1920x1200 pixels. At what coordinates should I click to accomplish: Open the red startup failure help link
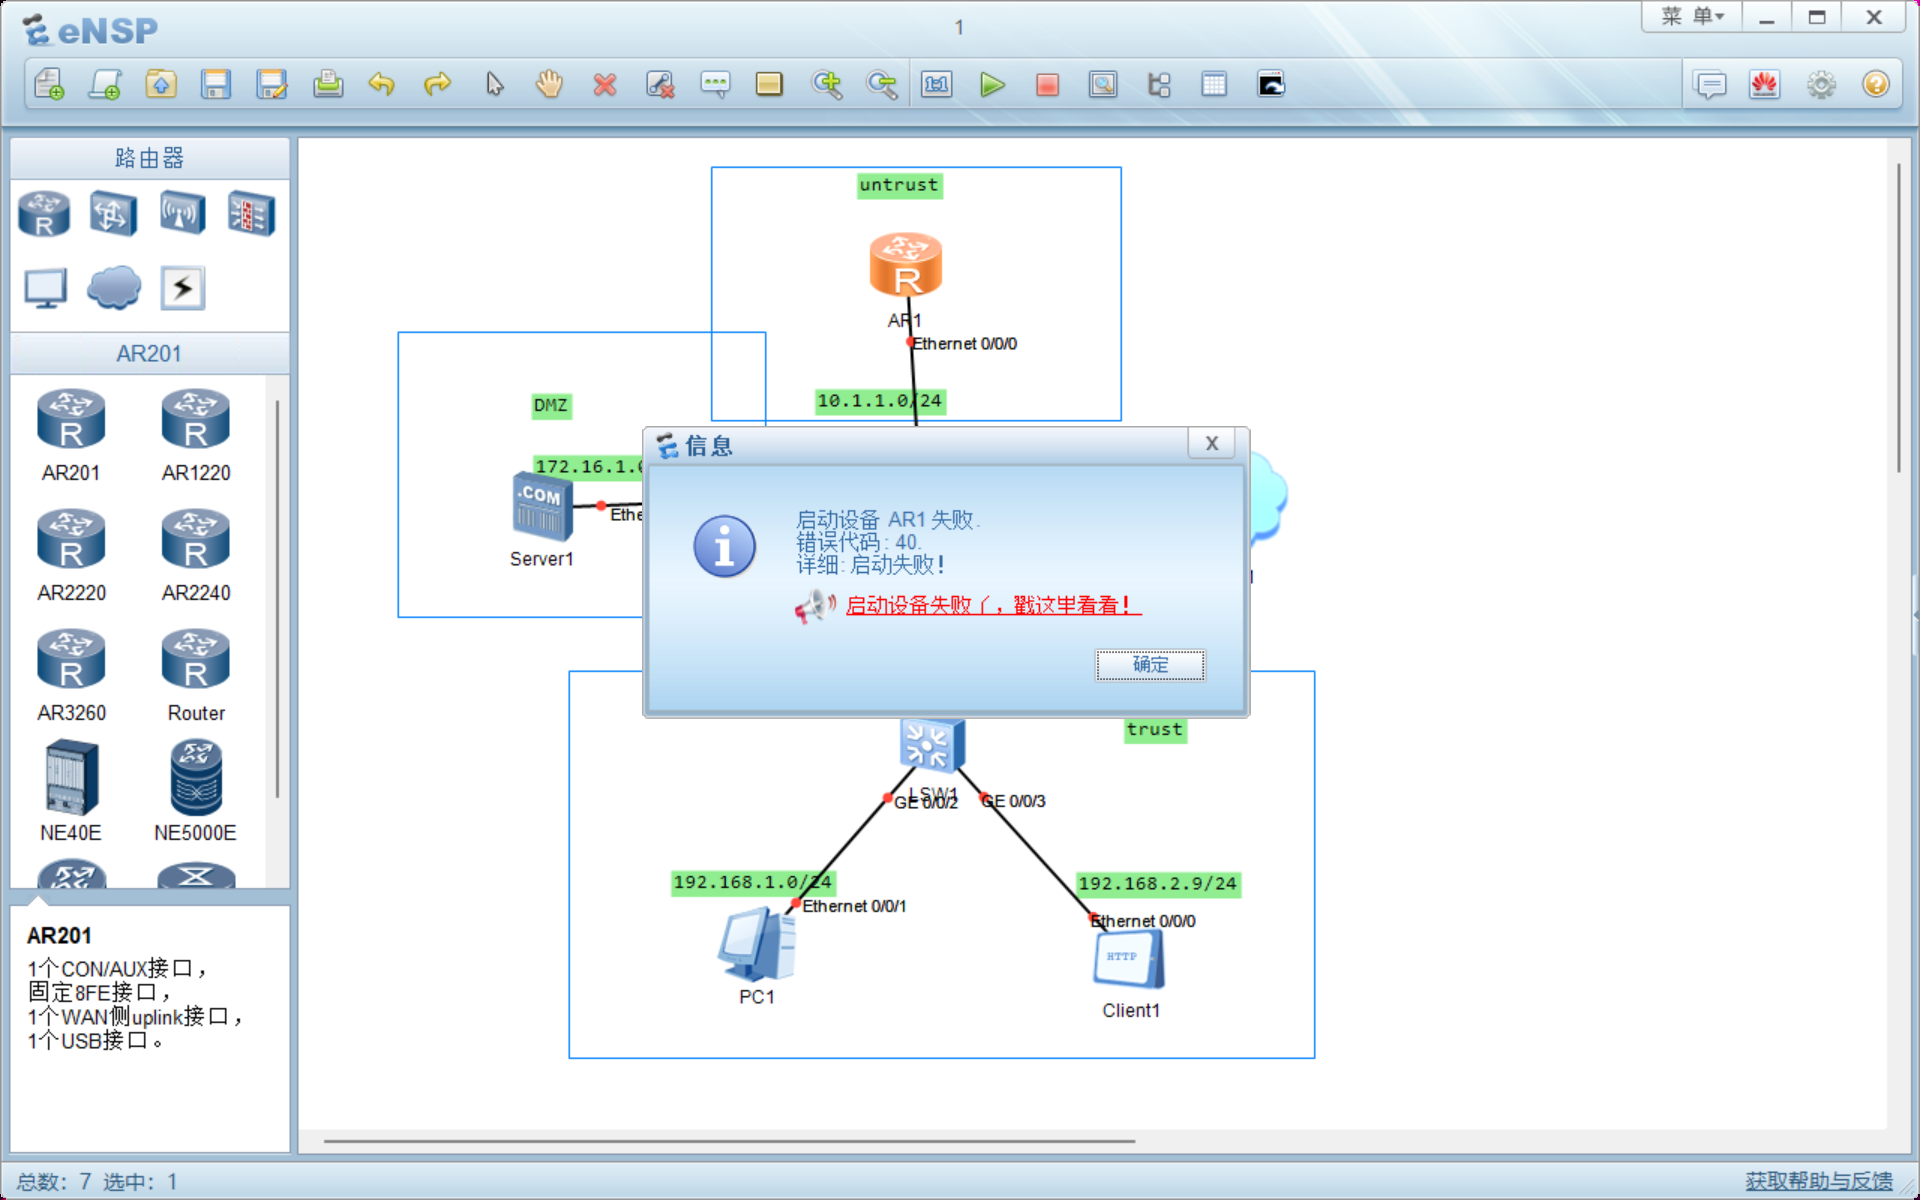992,605
